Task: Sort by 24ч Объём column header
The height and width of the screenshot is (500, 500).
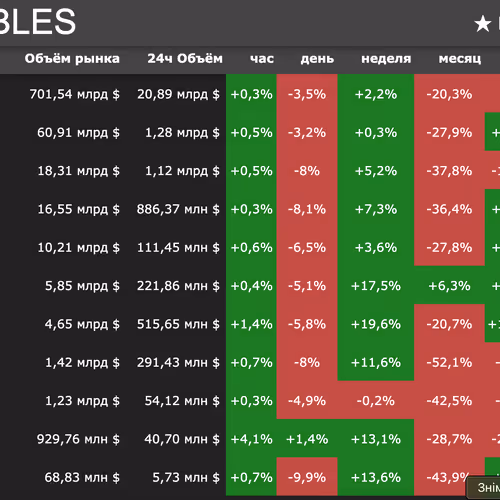Action: (x=185, y=59)
